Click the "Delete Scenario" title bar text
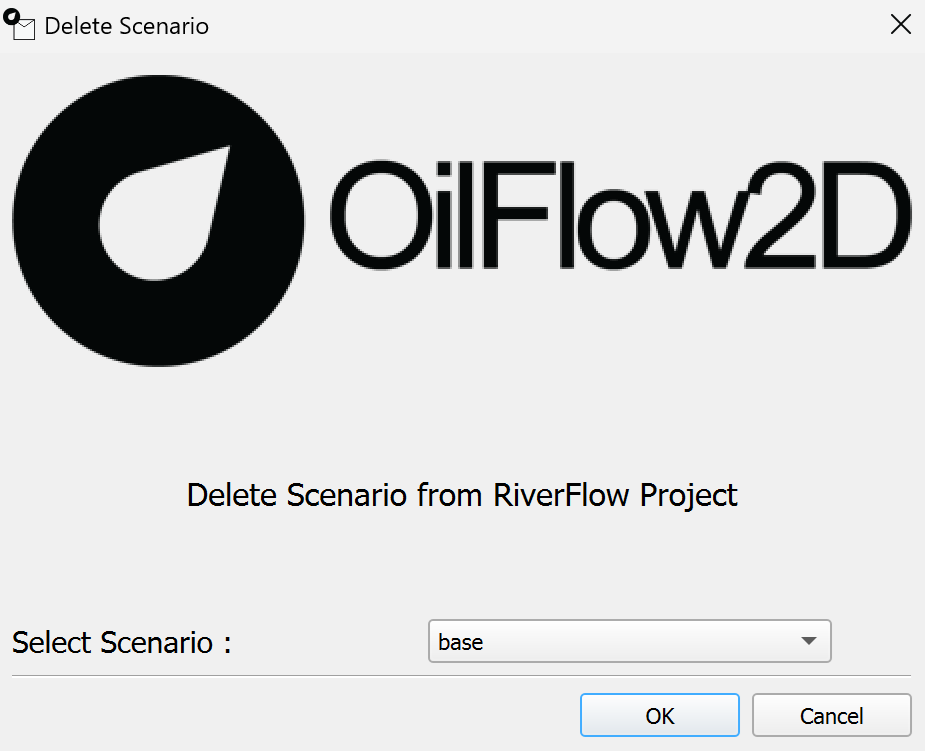The width and height of the screenshot is (925, 751). pos(127,26)
